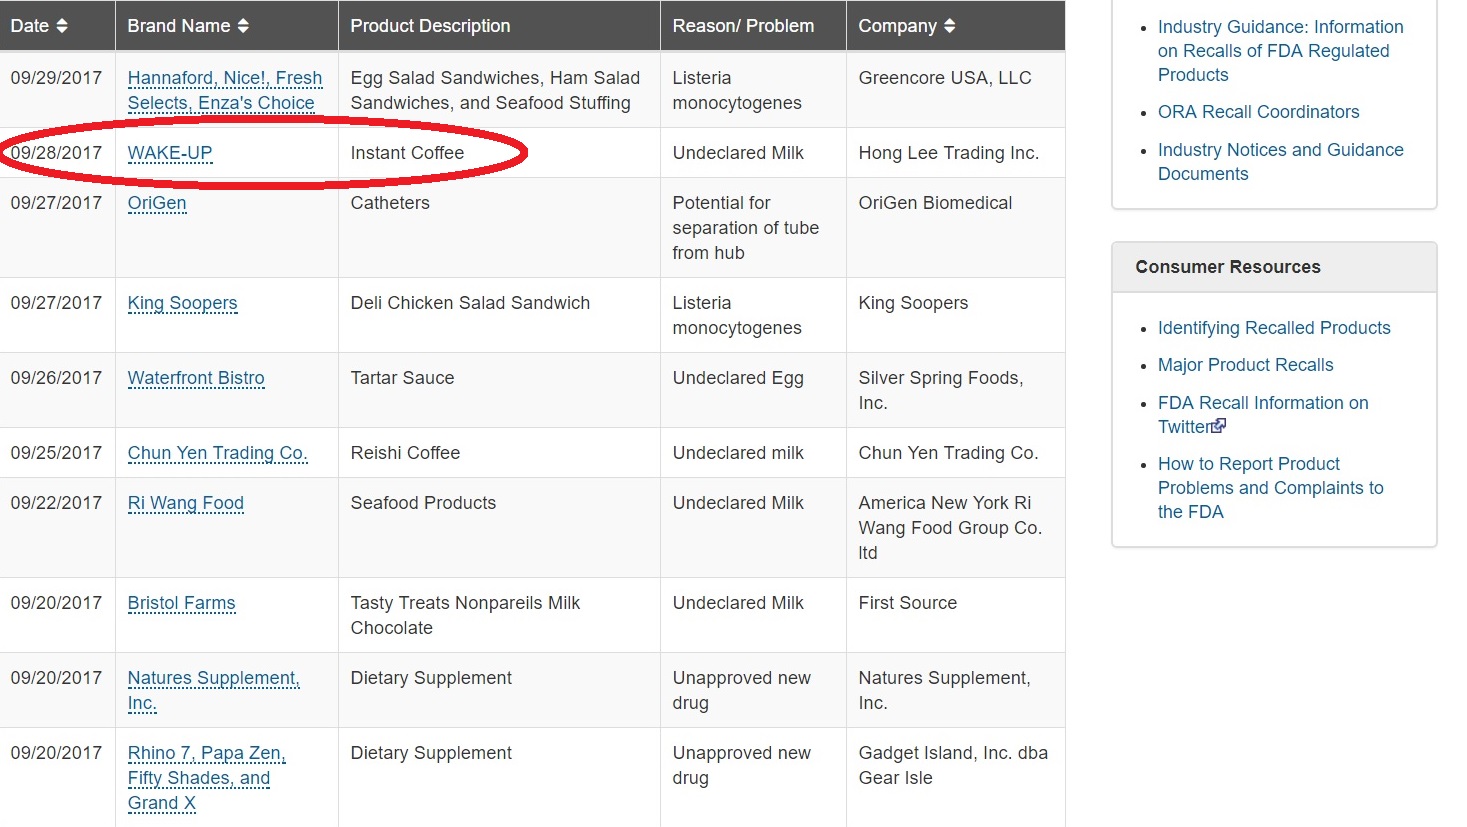Select Deli Chicken Salad Sandwich cell
The width and height of the screenshot is (1467, 827).
(x=499, y=315)
